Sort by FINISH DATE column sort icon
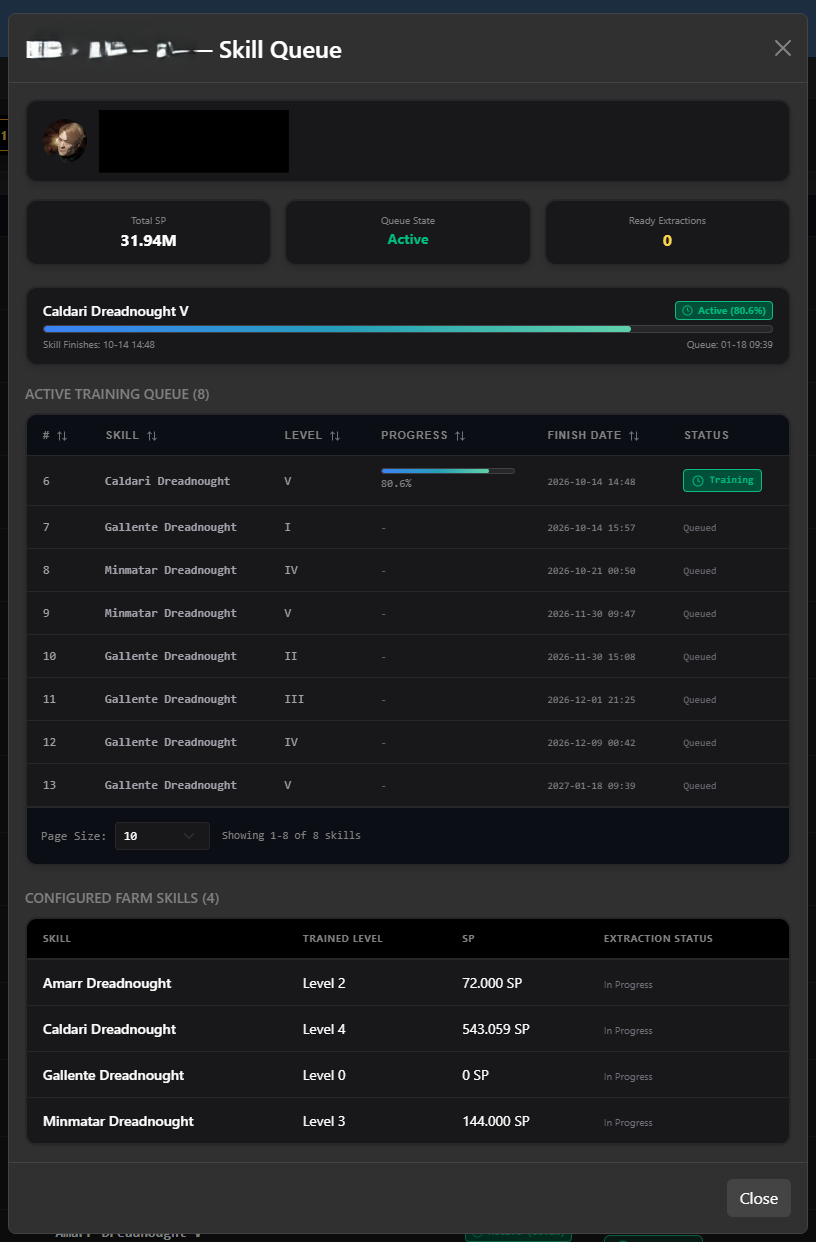The height and width of the screenshot is (1242, 816). [633, 436]
